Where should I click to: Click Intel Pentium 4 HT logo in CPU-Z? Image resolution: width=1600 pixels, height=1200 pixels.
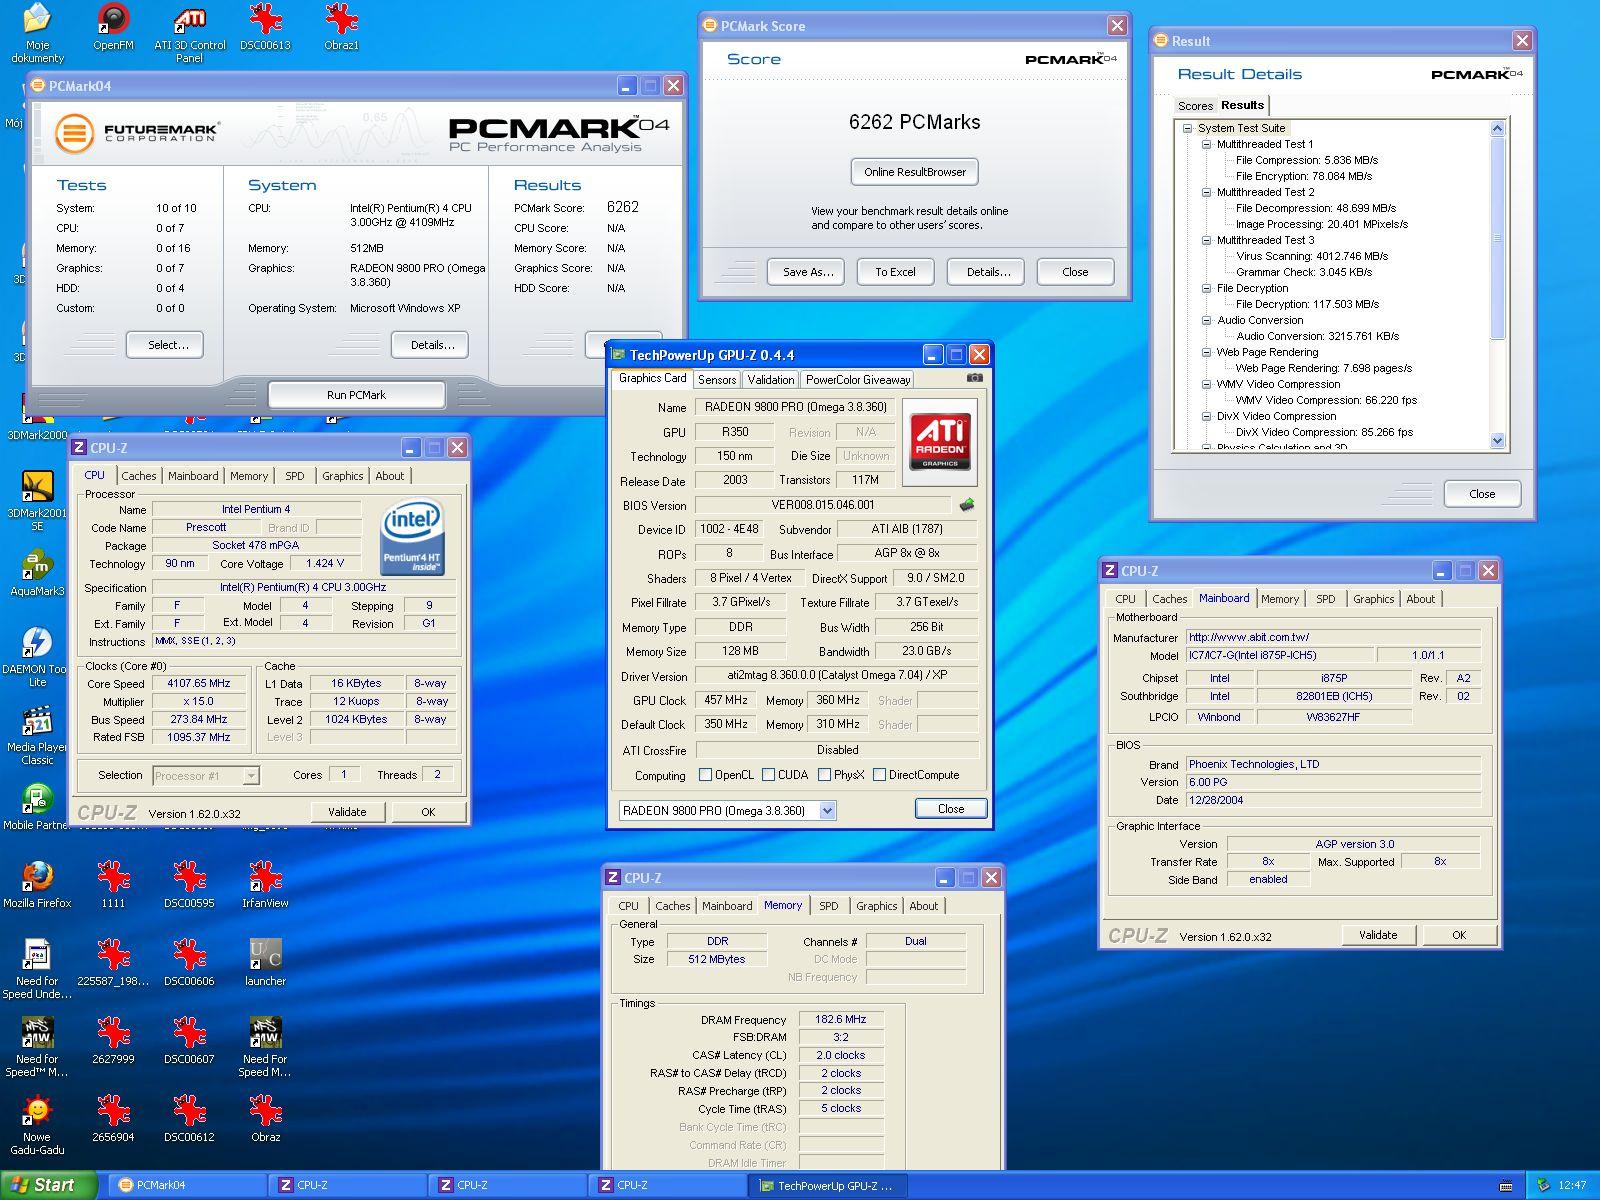tap(412, 538)
